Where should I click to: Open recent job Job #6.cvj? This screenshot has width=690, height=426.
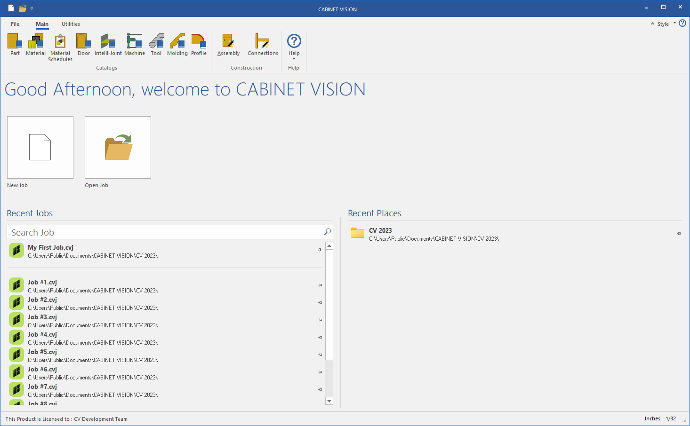165,373
